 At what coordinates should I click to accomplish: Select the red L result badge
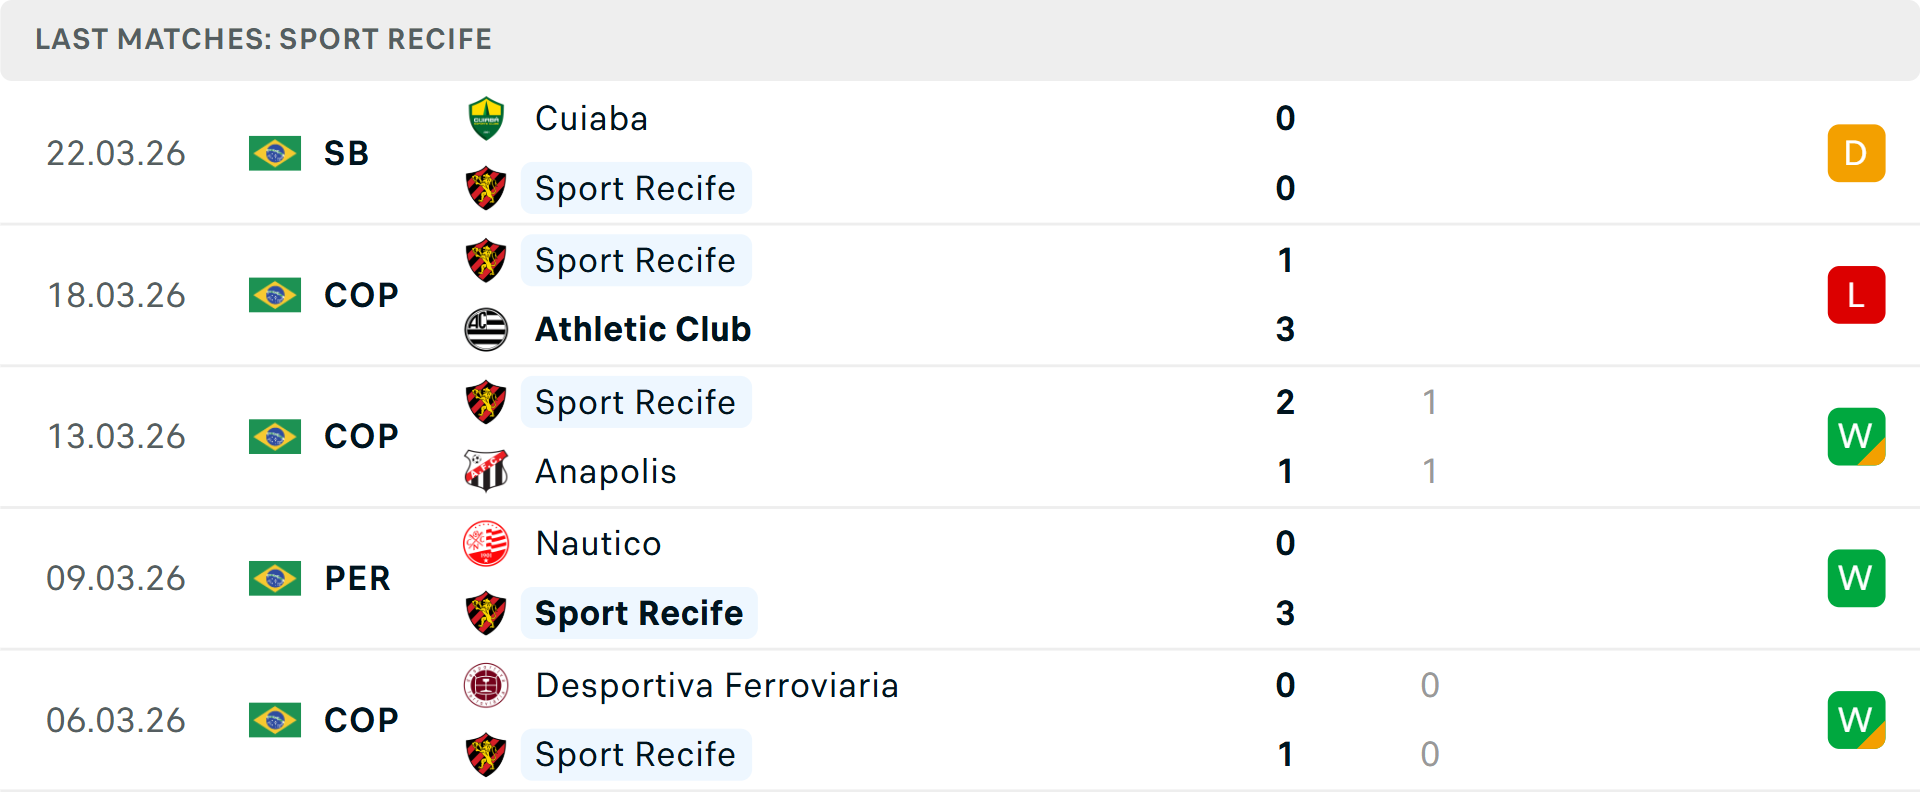pos(1856,295)
